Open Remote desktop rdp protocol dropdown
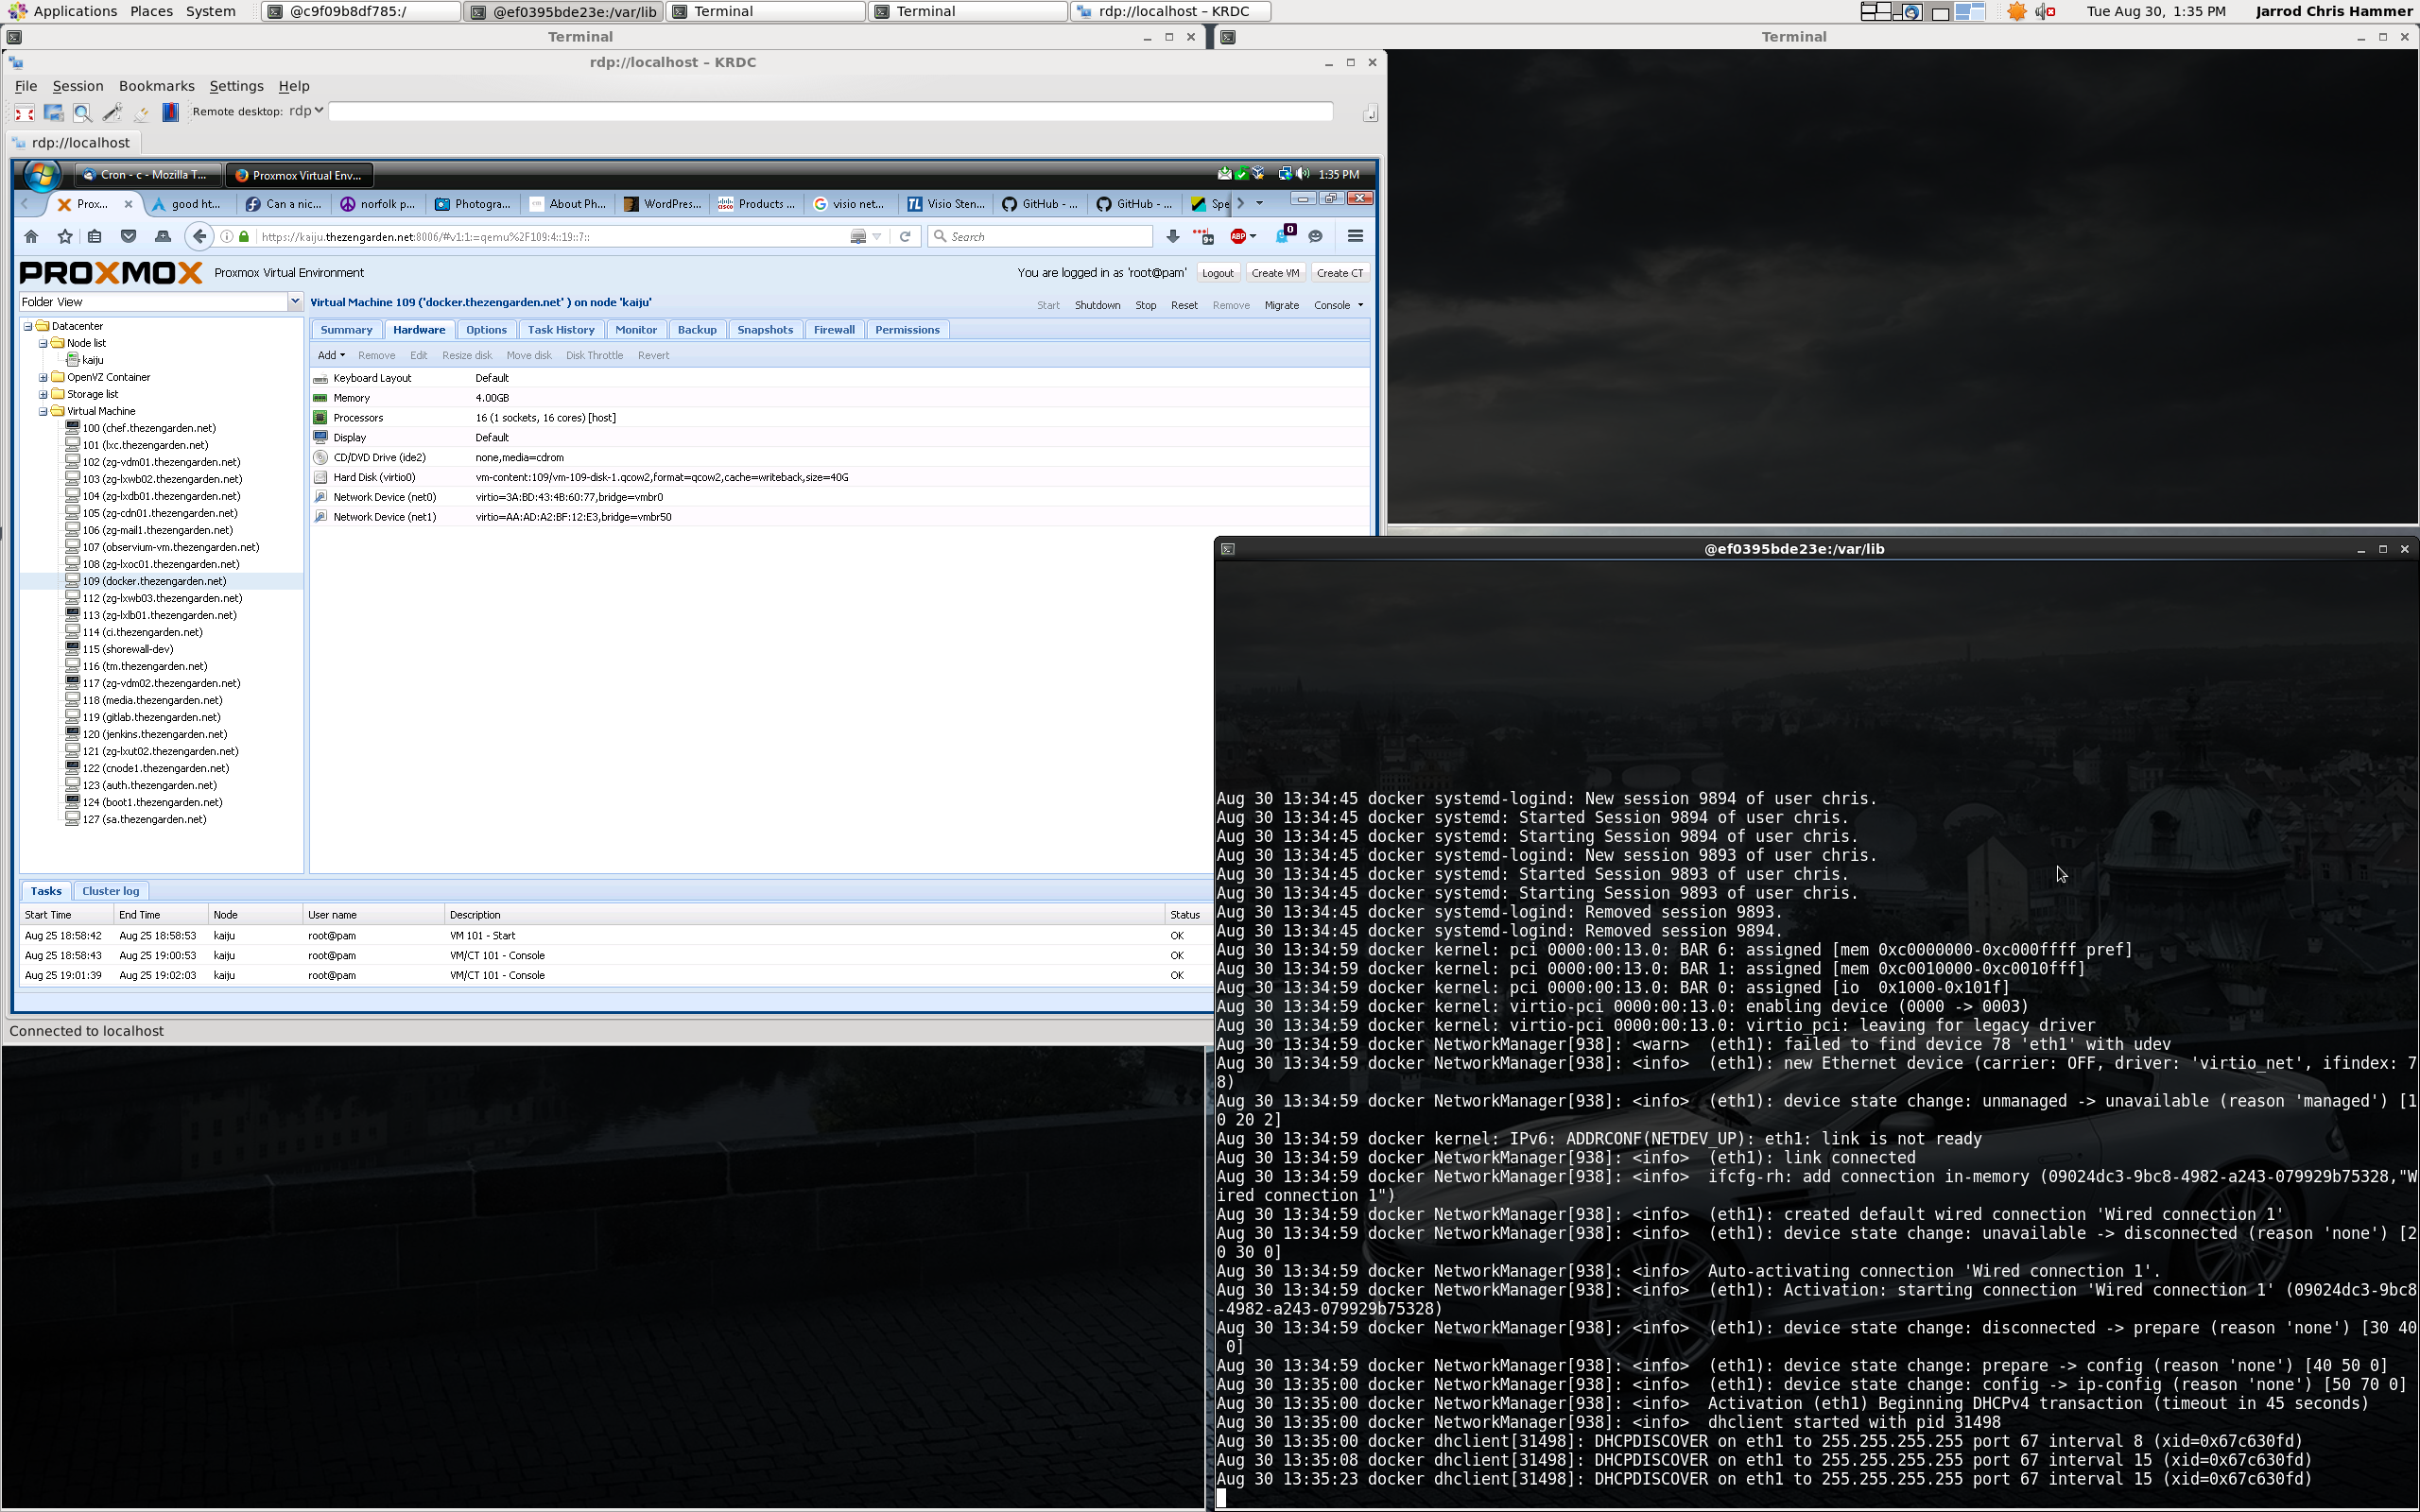Viewport: 2420px width, 1512px height. point(306,111)
